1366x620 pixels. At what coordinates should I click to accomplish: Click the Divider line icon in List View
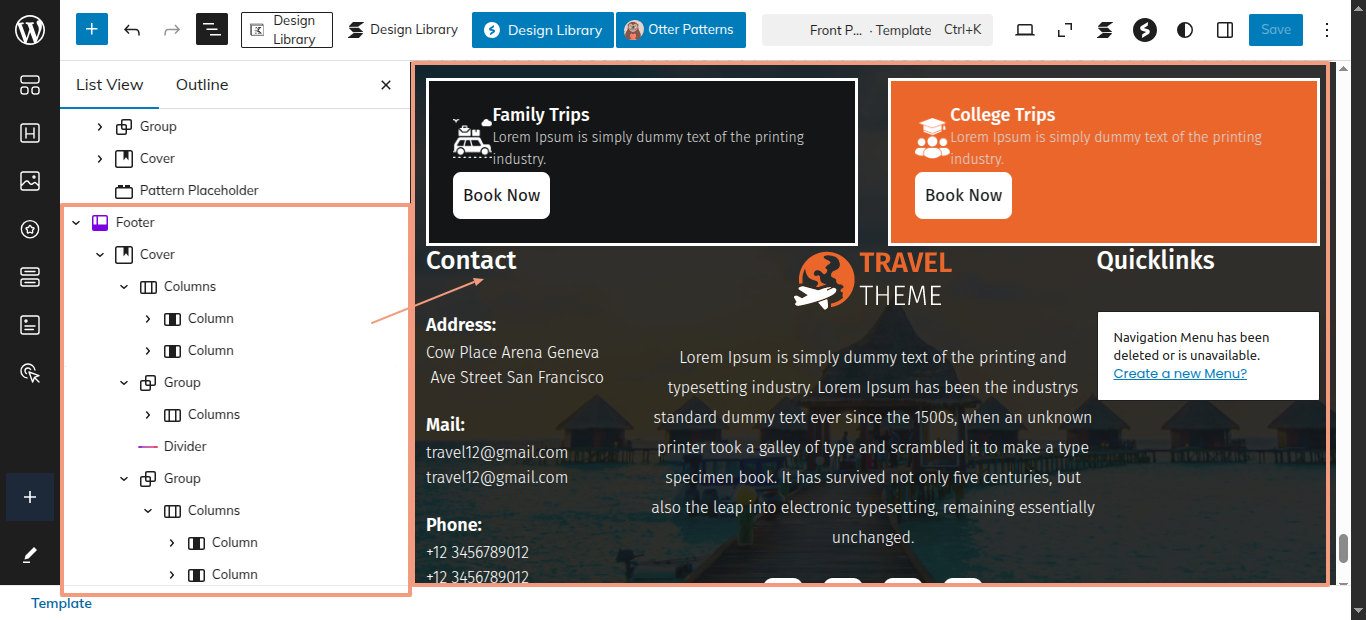click(148, 446)
